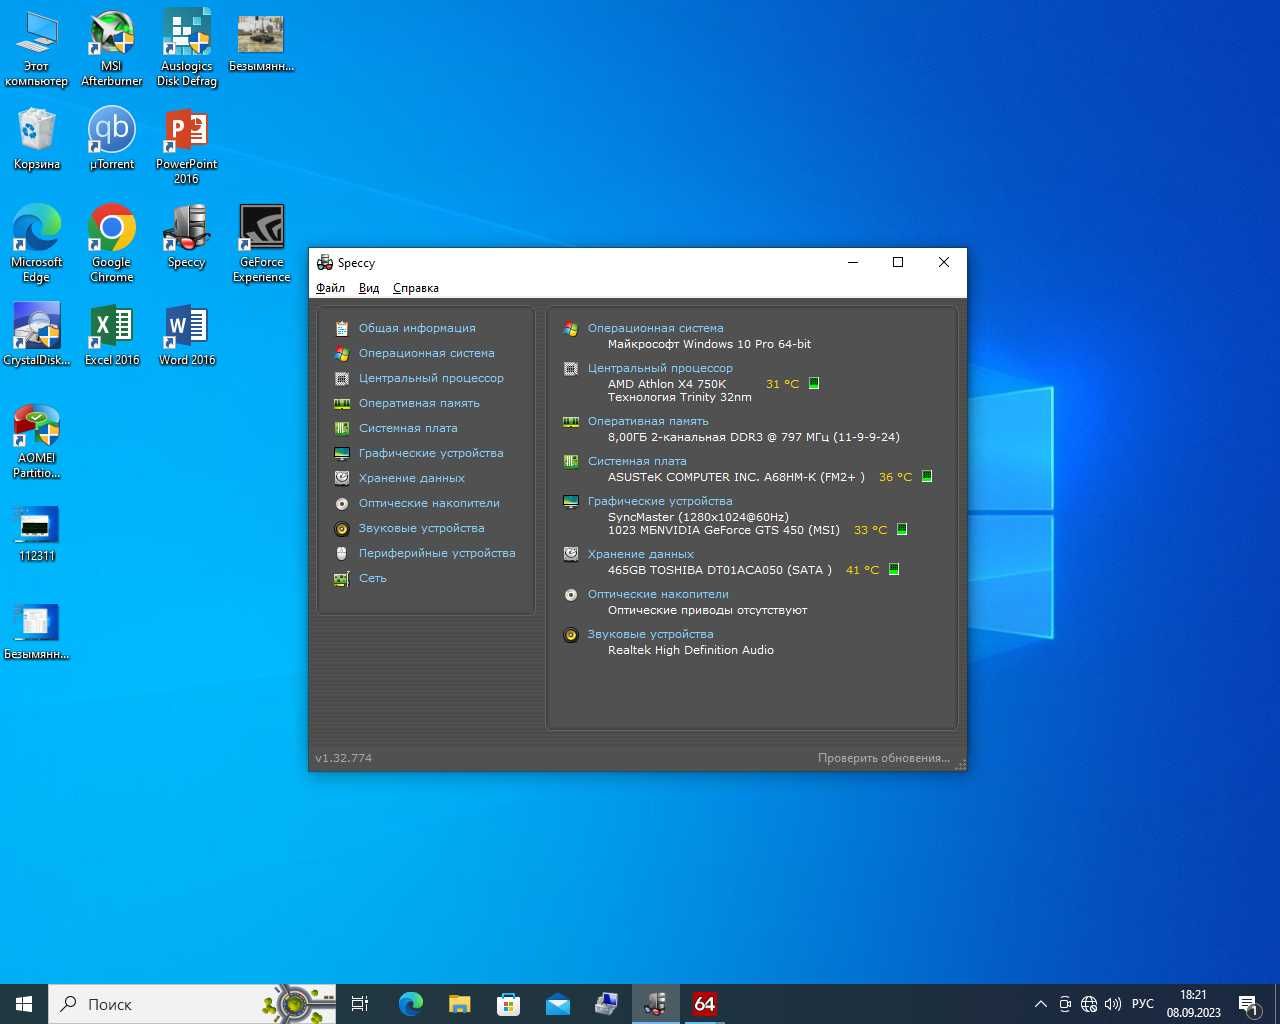1280x1024 pixels.
Task: Select the Центральный процессор sidebar icon
Action: pos(342,378)
